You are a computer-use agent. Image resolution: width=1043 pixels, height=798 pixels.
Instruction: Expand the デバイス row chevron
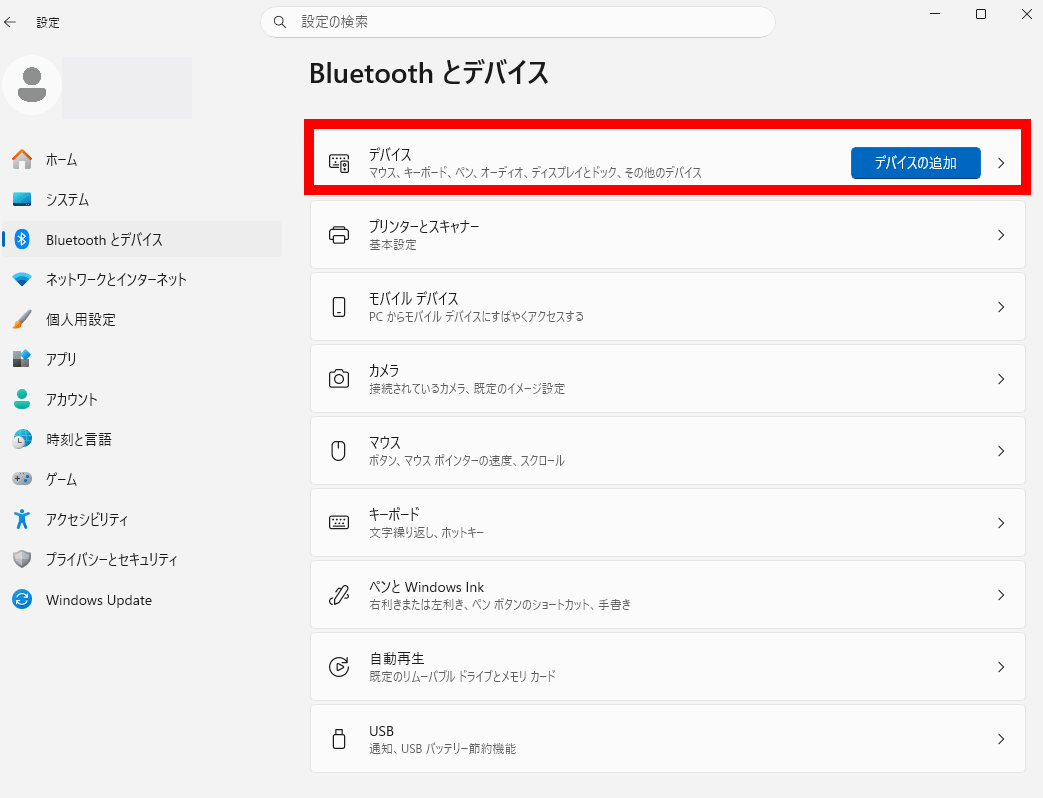1001,163
